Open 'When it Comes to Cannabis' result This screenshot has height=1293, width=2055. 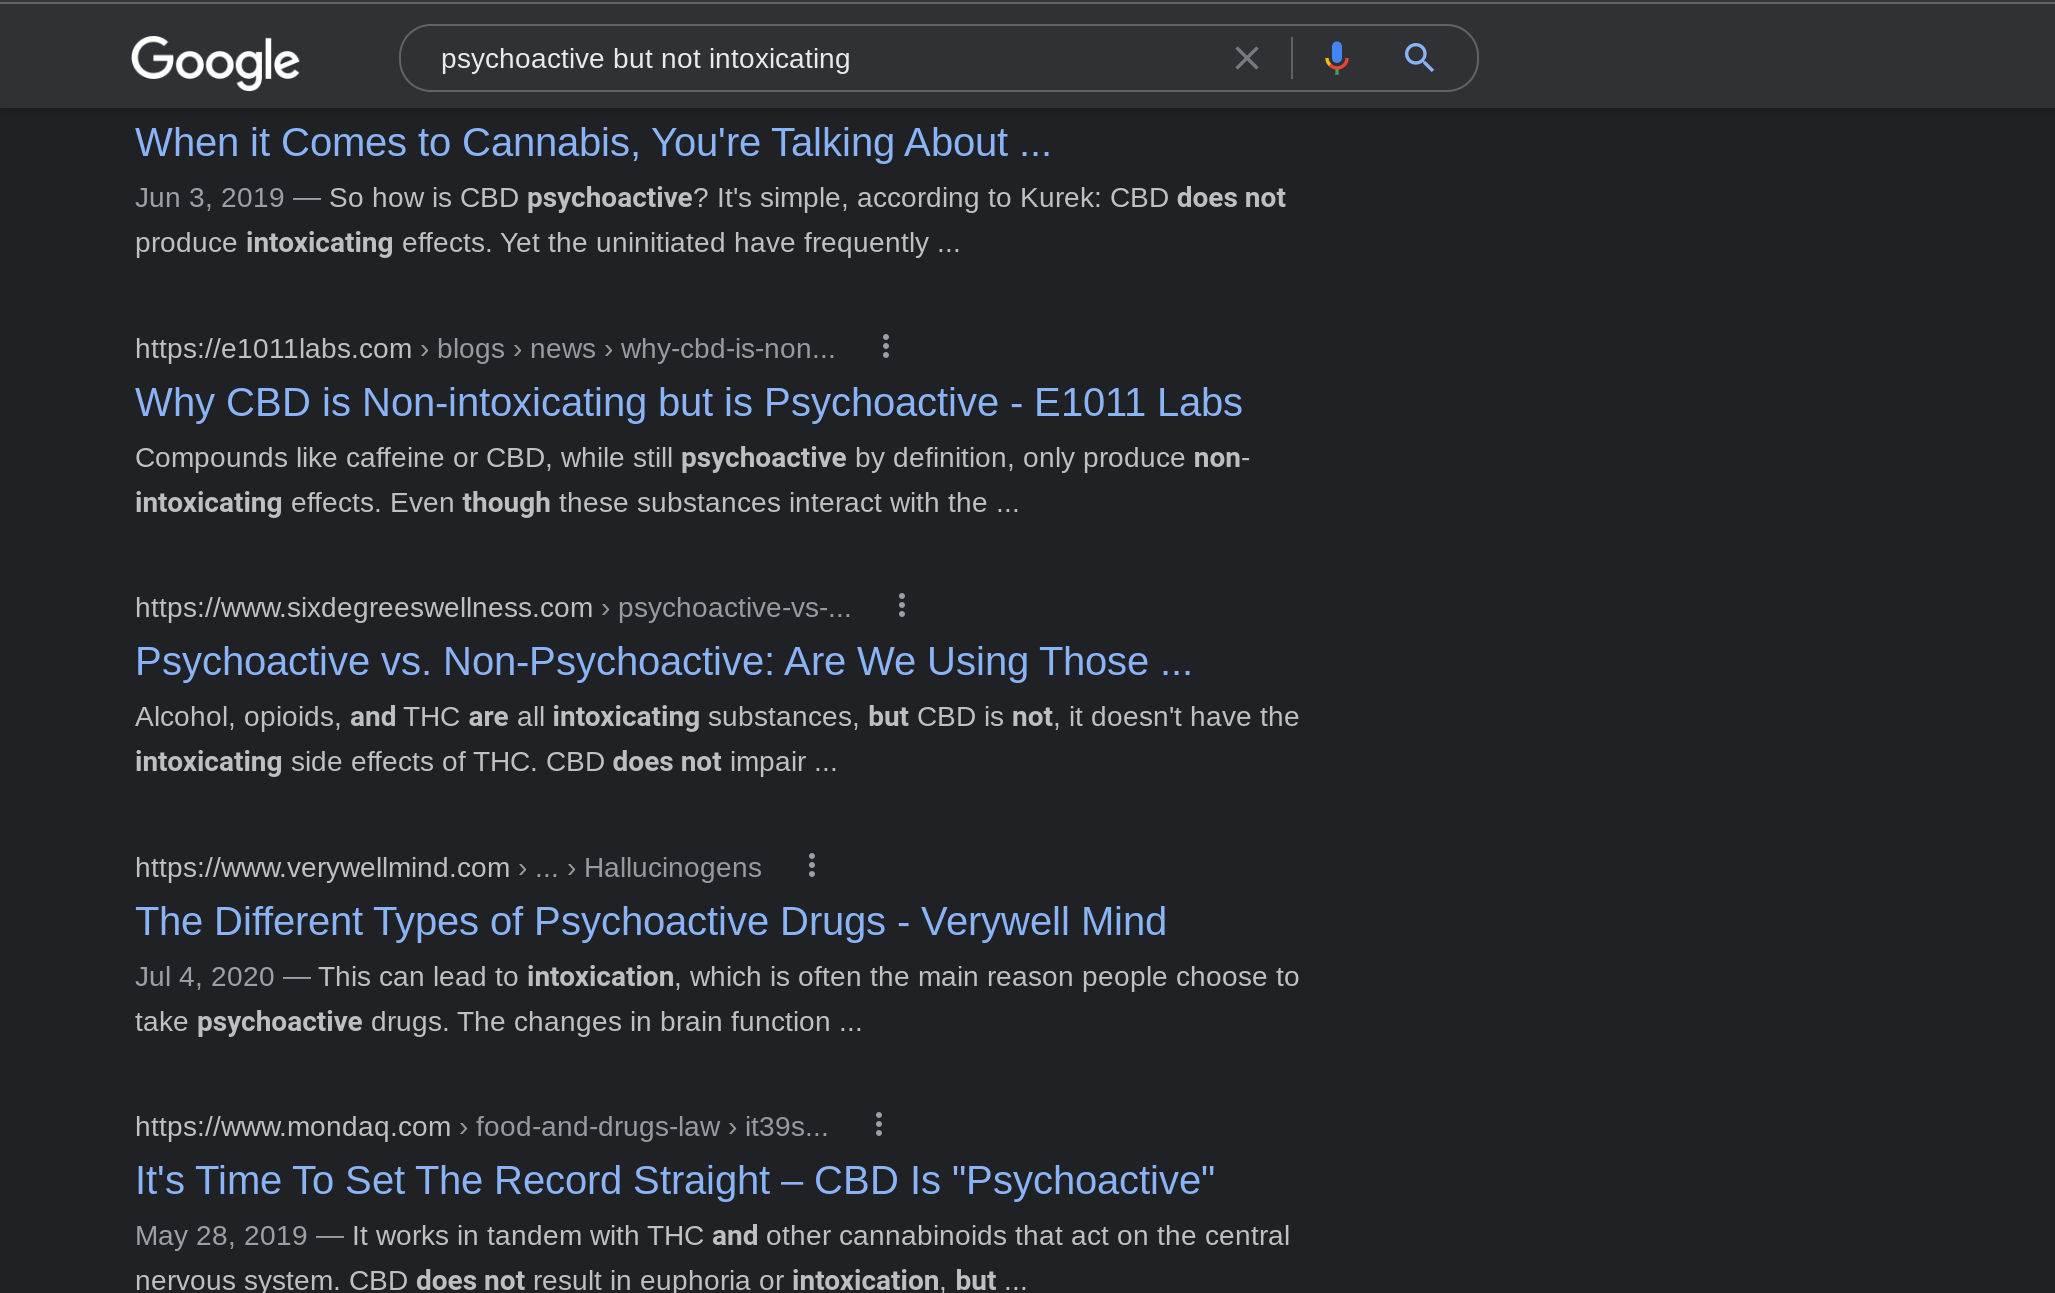[x=593, y=143]
